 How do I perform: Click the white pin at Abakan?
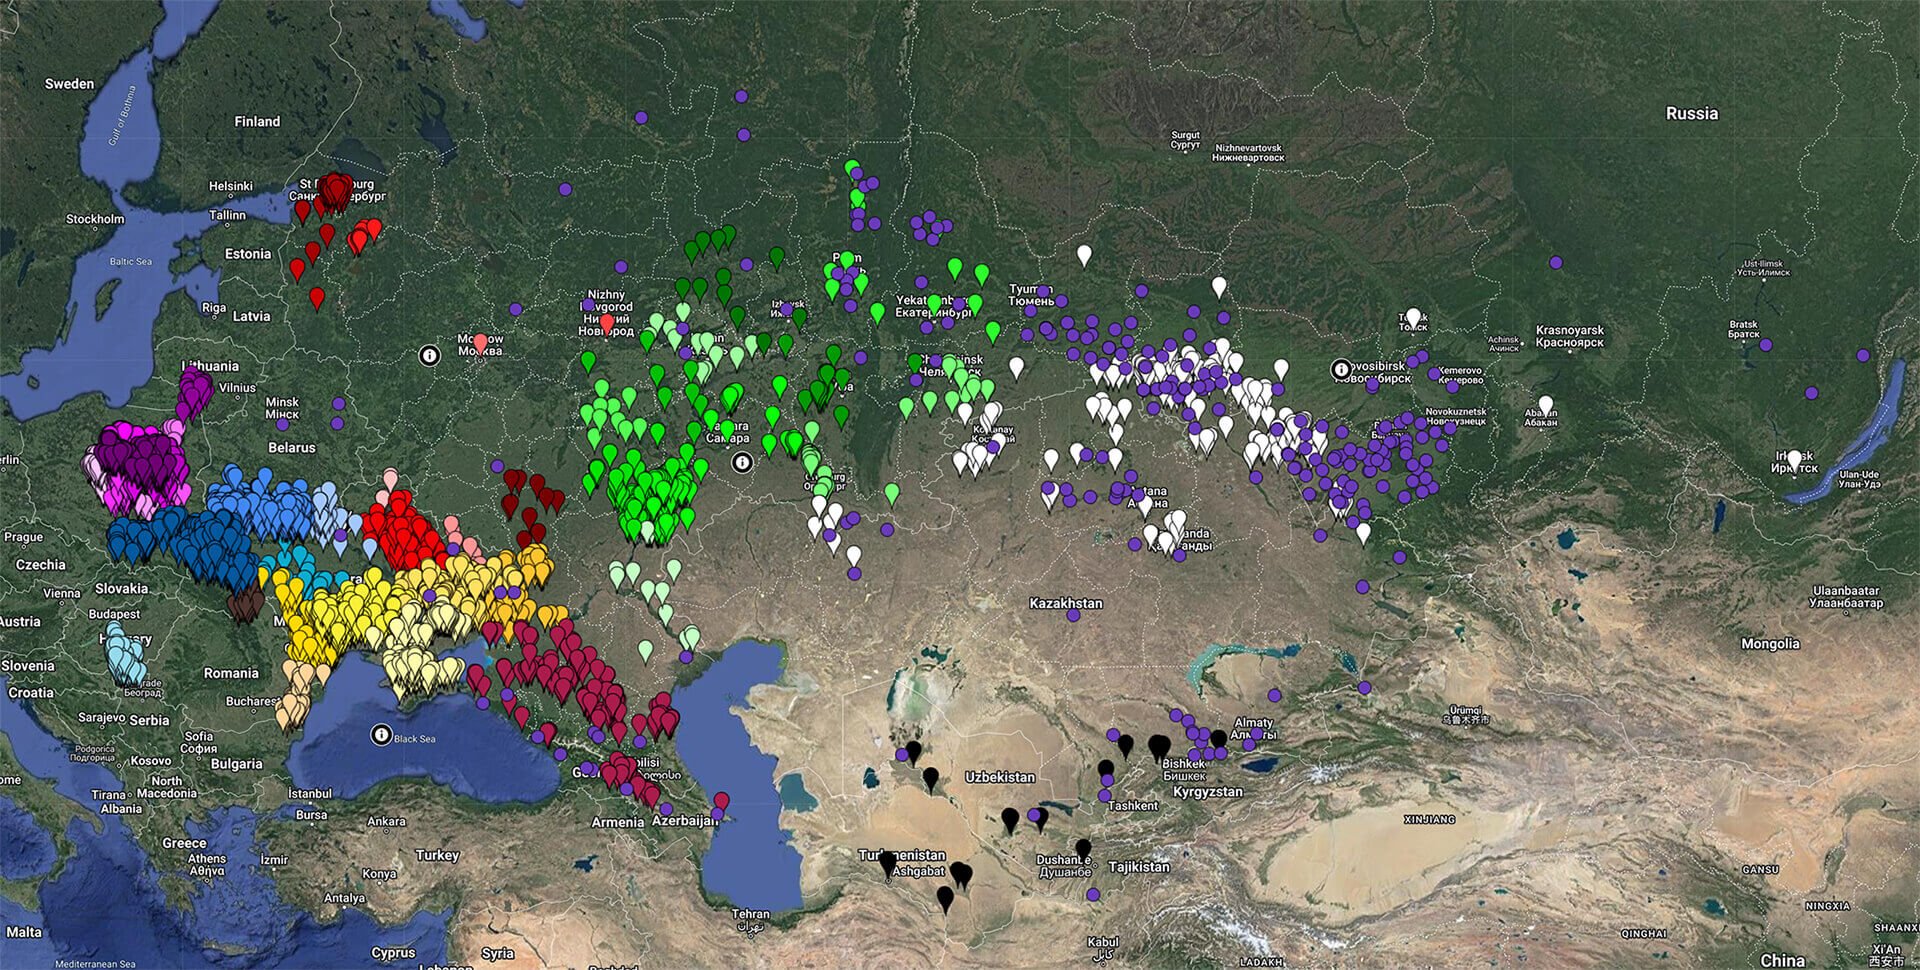point(1546,406)
